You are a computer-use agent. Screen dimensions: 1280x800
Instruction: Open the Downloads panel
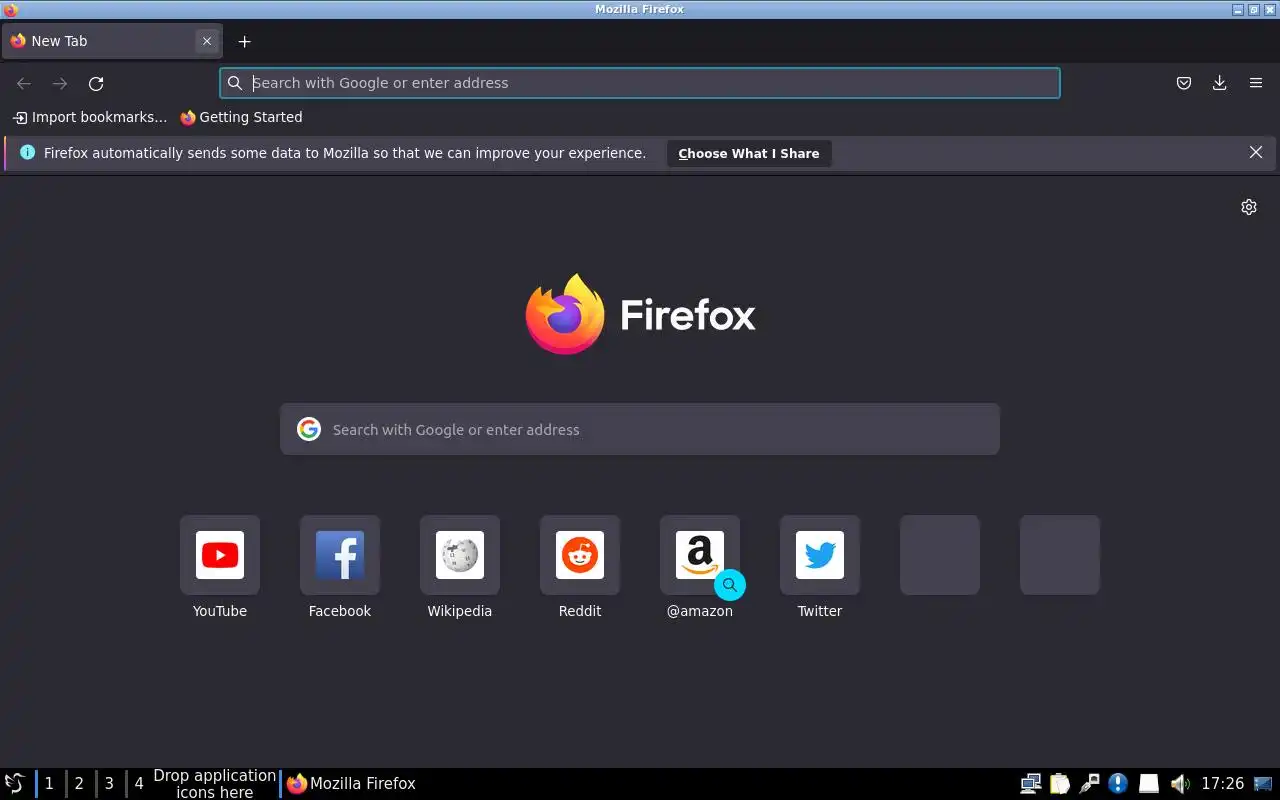[x=1220, y=83]
